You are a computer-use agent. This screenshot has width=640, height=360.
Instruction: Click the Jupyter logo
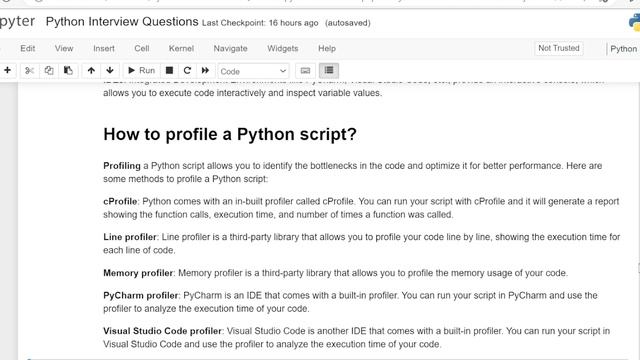pyautogui.click(x=17, y=22)
